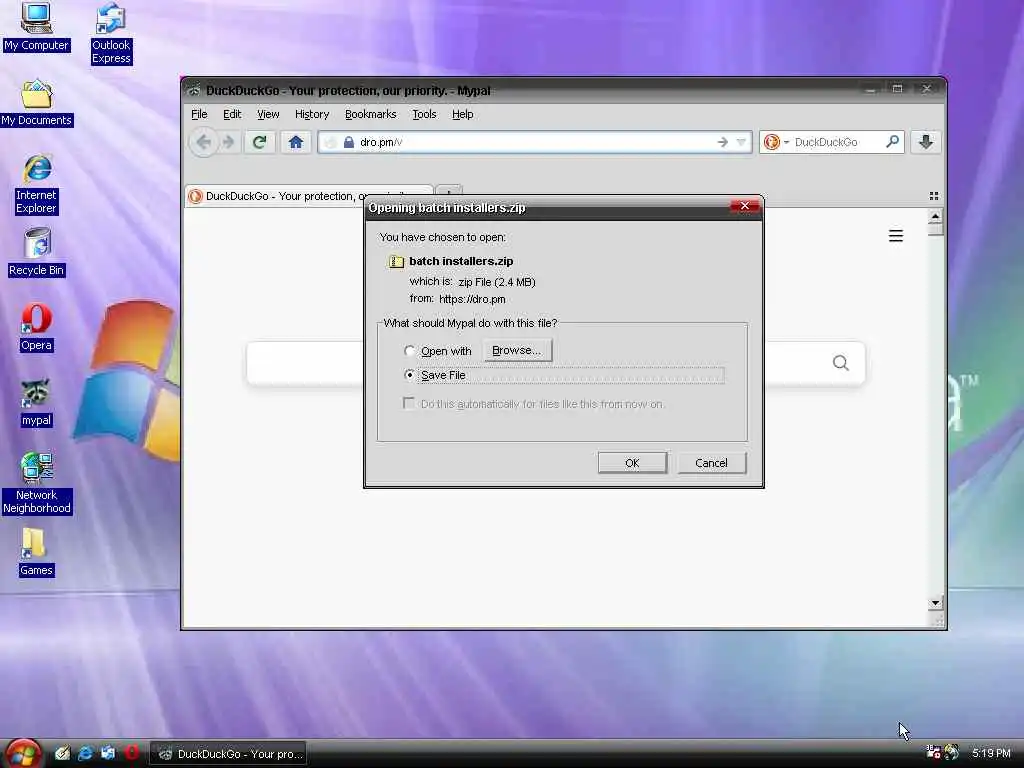Click the Go arrow in address bar
The image size is (1024, 768).
point(722,142)
